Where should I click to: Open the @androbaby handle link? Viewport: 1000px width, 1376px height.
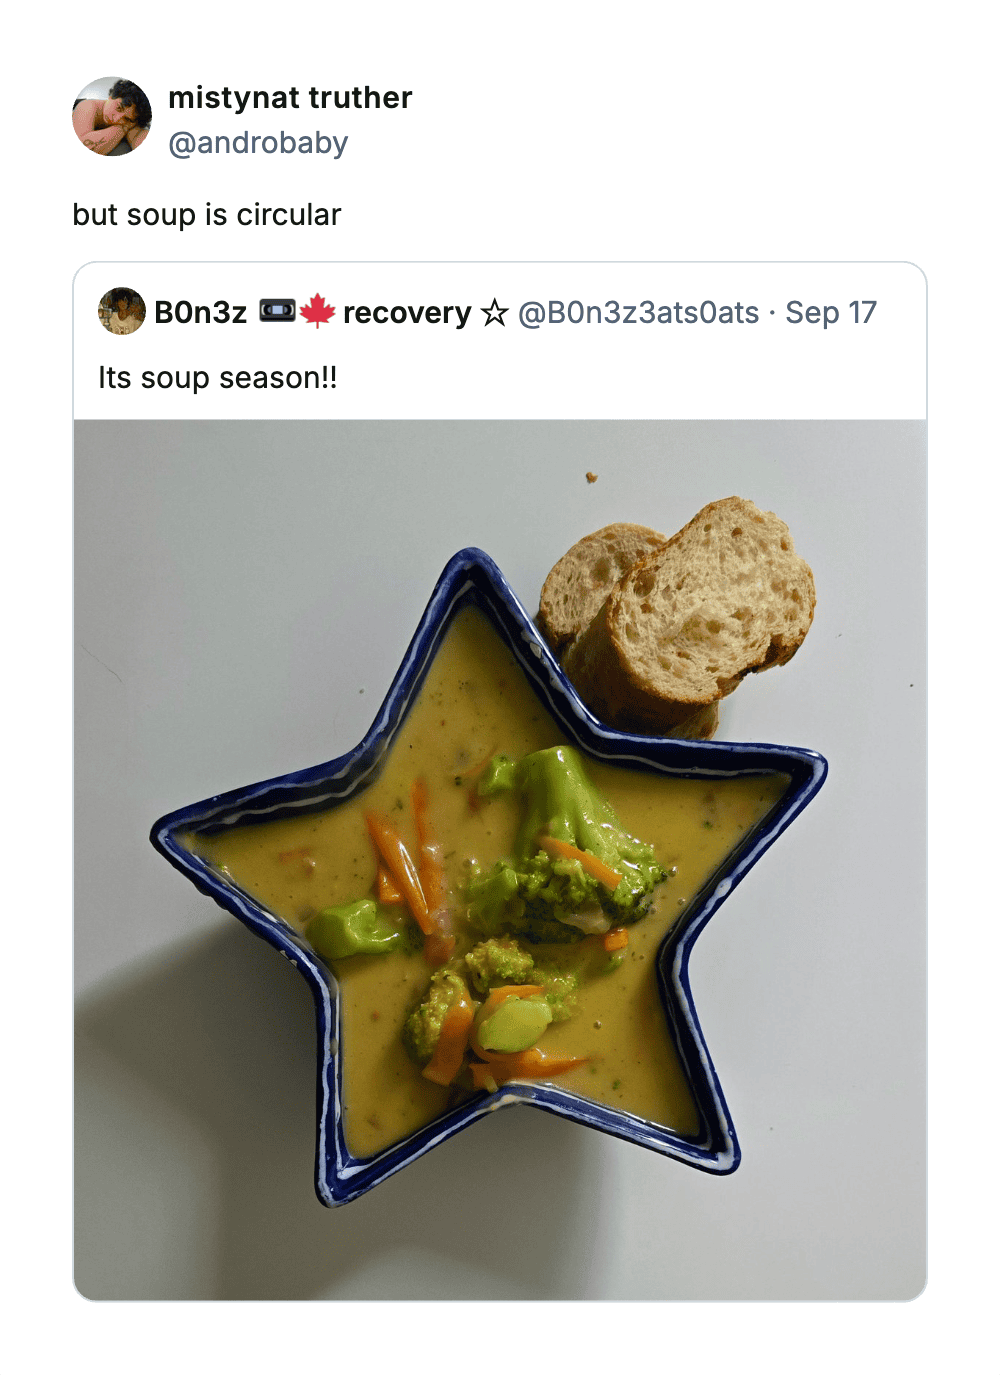pos(258,143)
